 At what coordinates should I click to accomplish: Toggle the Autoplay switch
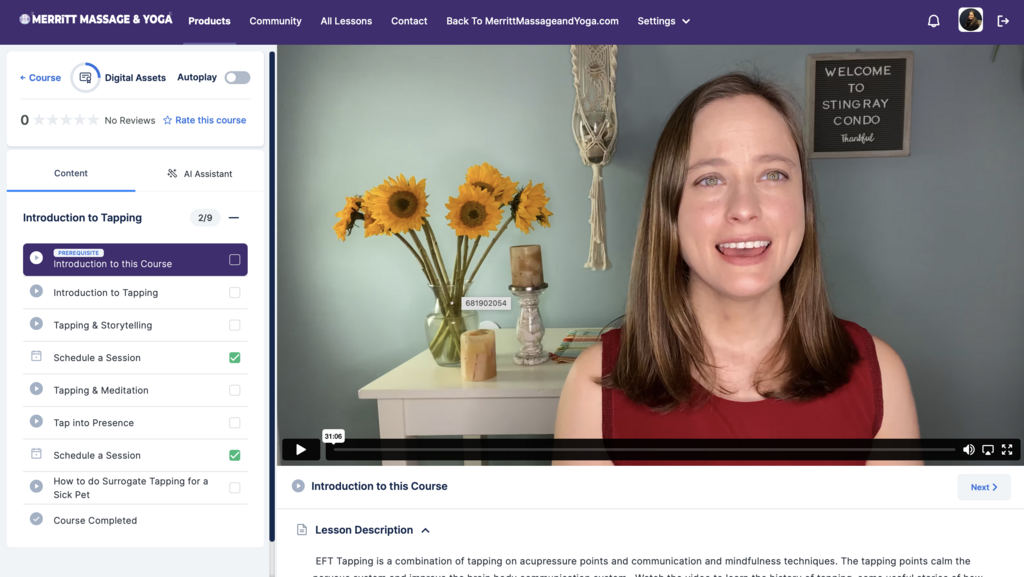tap(237, 78)
